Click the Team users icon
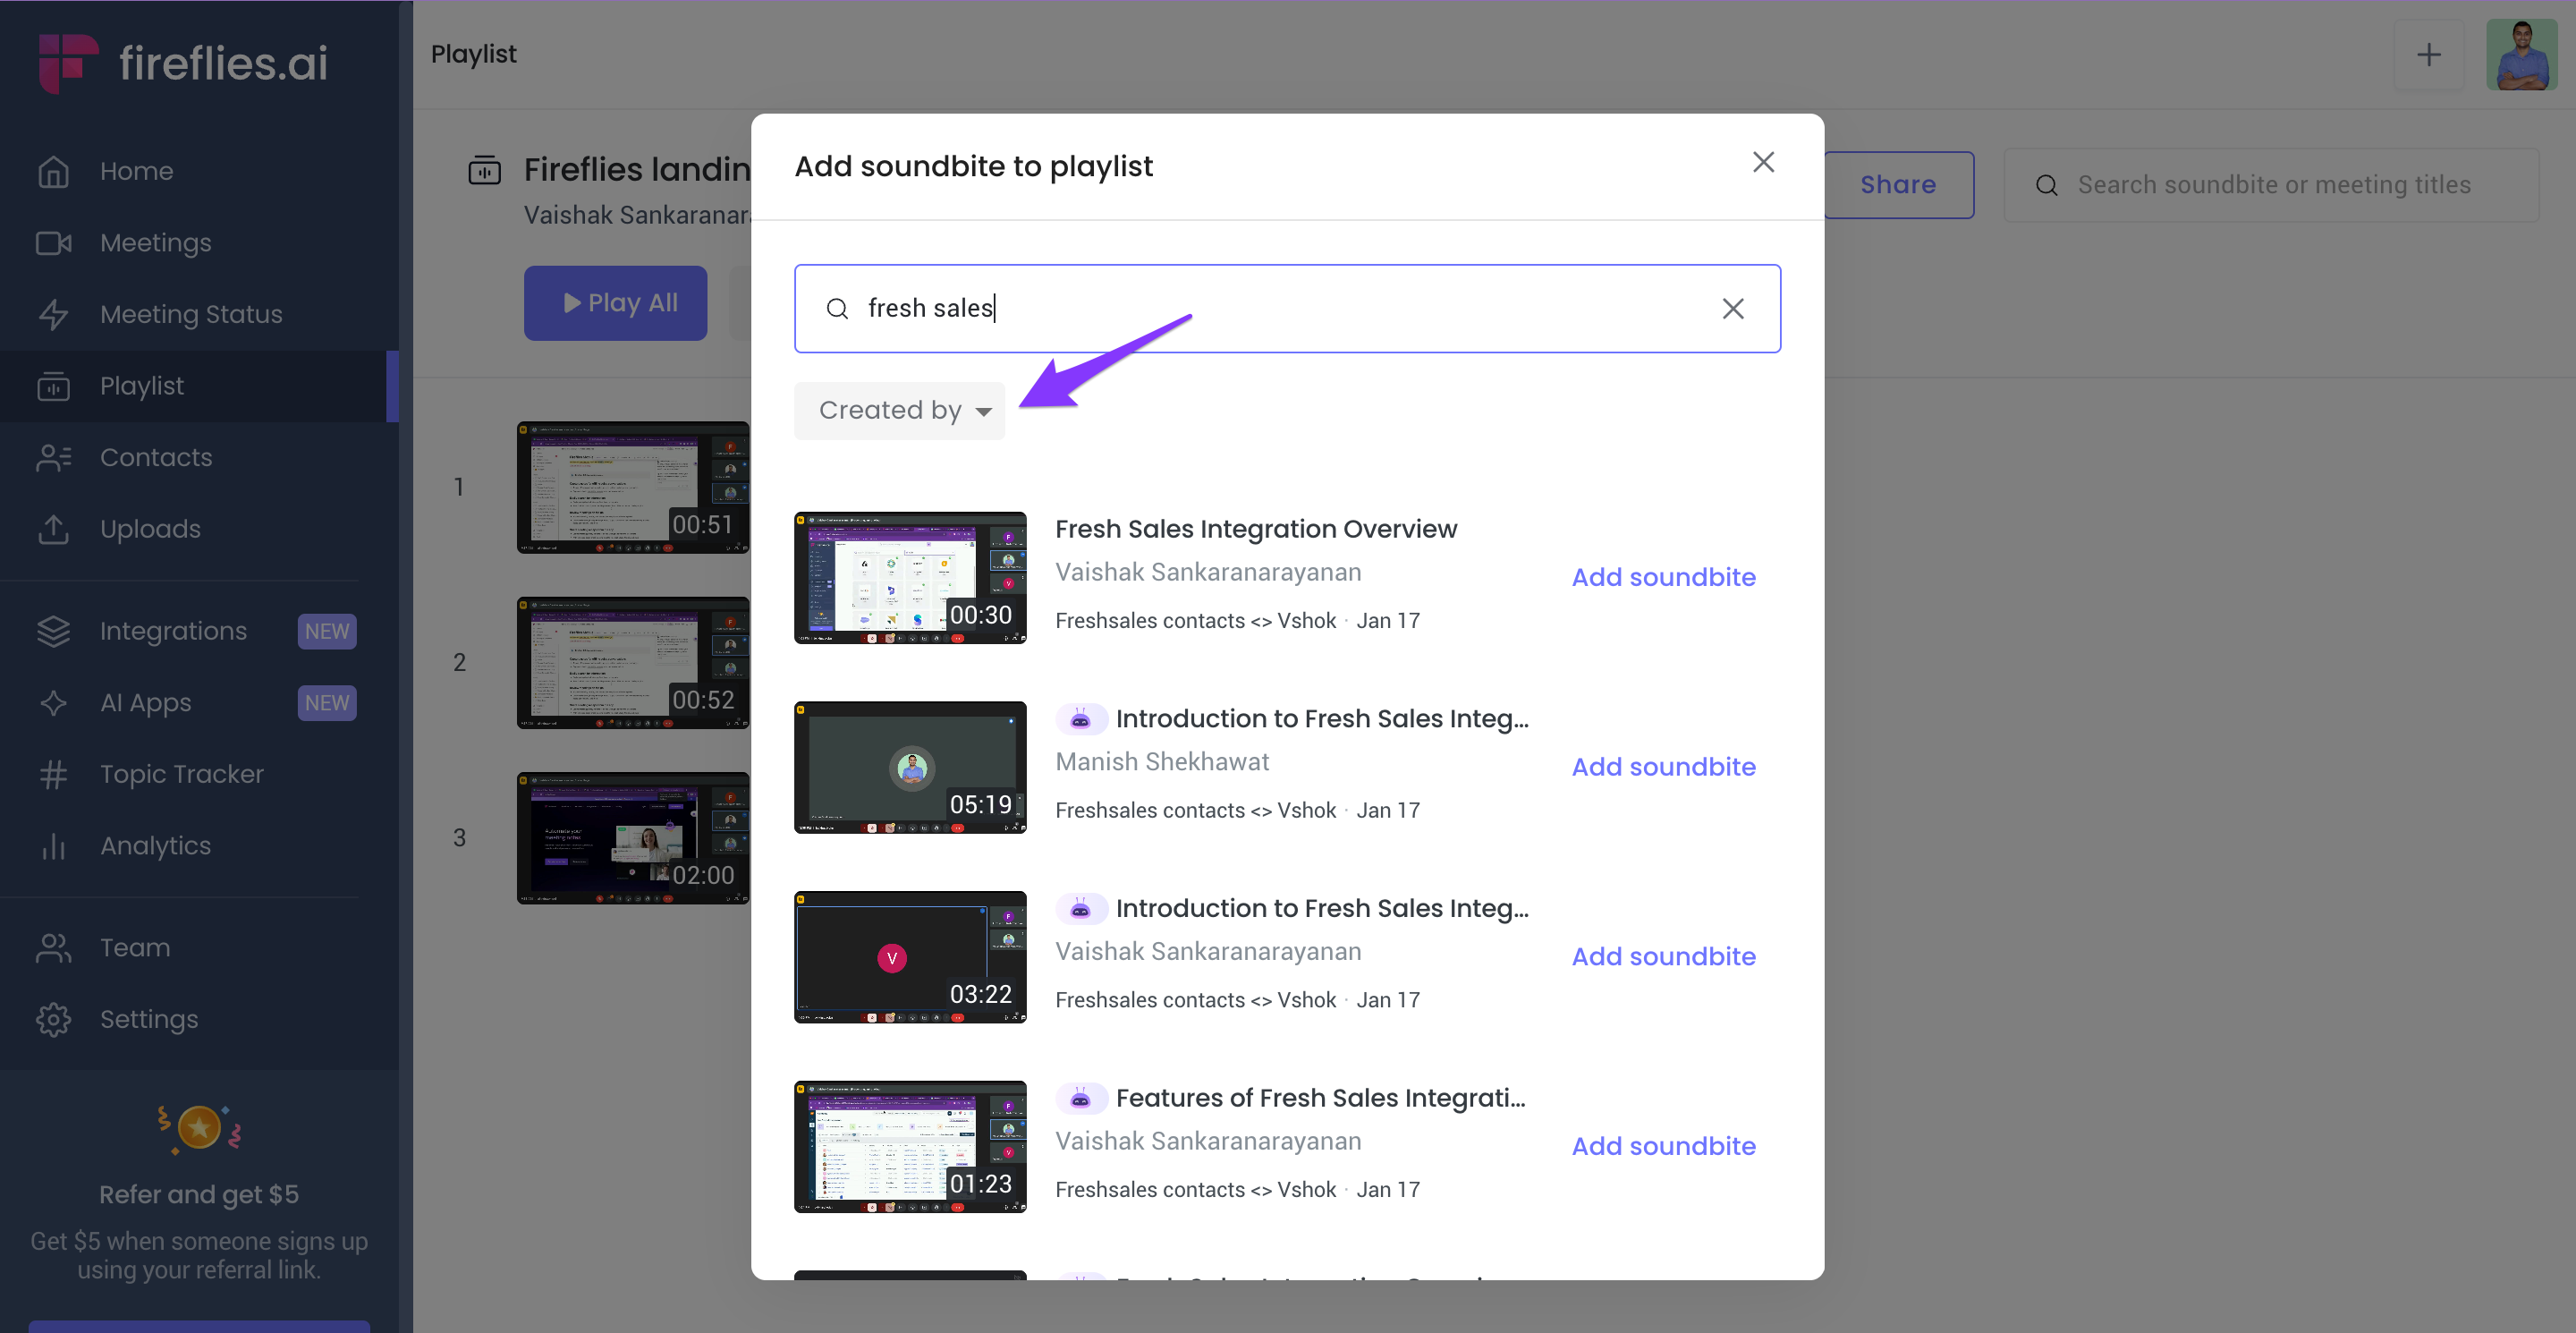This screenshot has height=1333, width=2576. (x=53, y=948)
